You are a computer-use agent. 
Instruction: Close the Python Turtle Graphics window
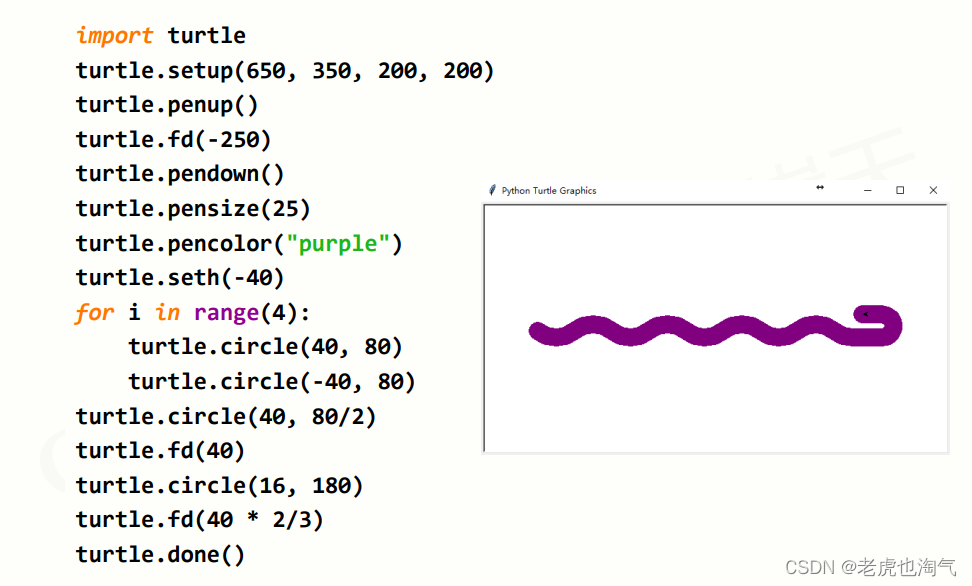933,190
